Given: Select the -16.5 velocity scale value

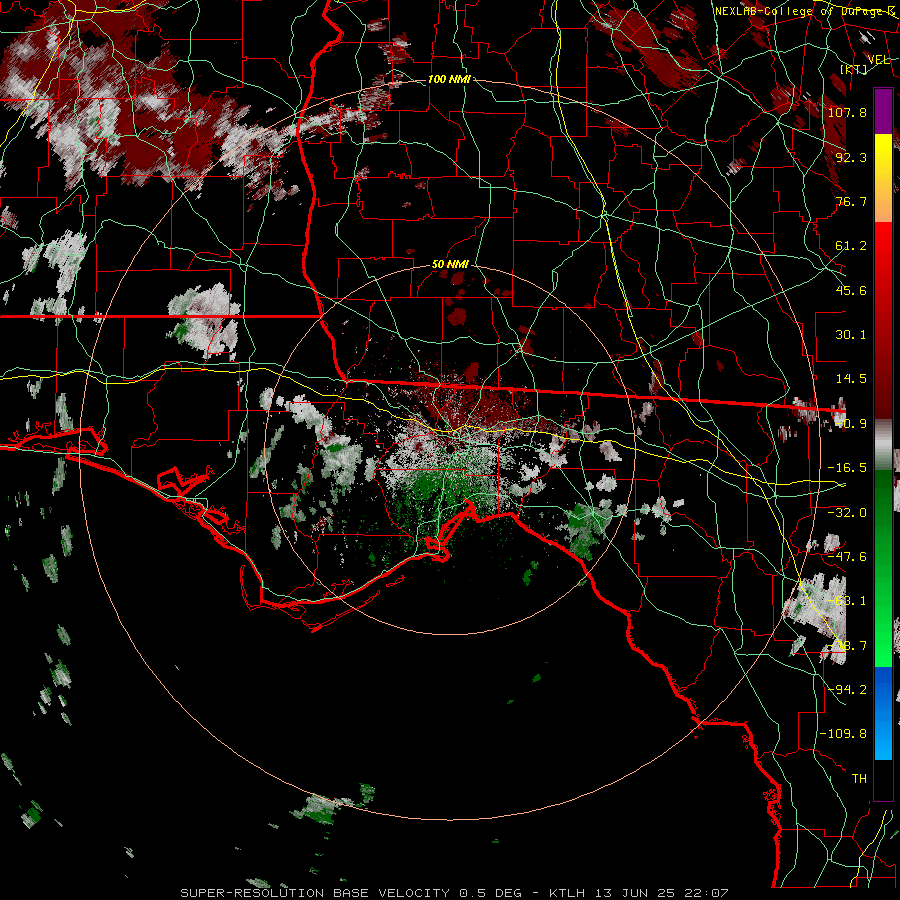Looking at the screenshot, I should [847, 468].
